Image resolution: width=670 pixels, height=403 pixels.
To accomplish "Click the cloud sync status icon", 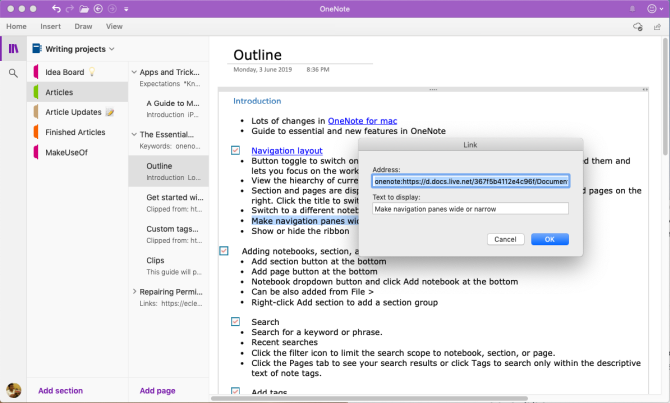I will [638, 27].
